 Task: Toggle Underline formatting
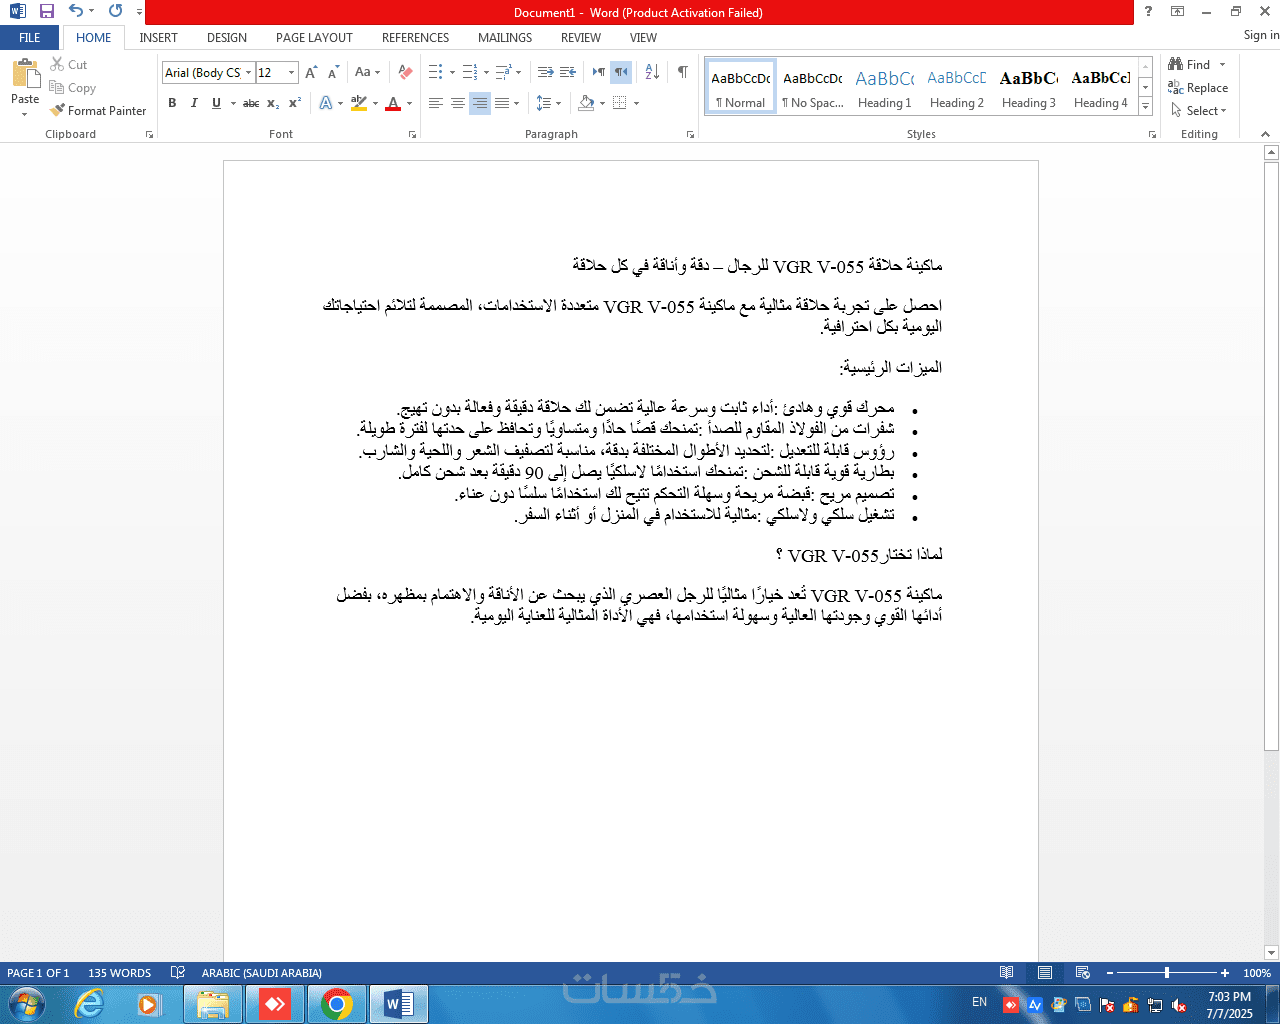click(216, 103)
